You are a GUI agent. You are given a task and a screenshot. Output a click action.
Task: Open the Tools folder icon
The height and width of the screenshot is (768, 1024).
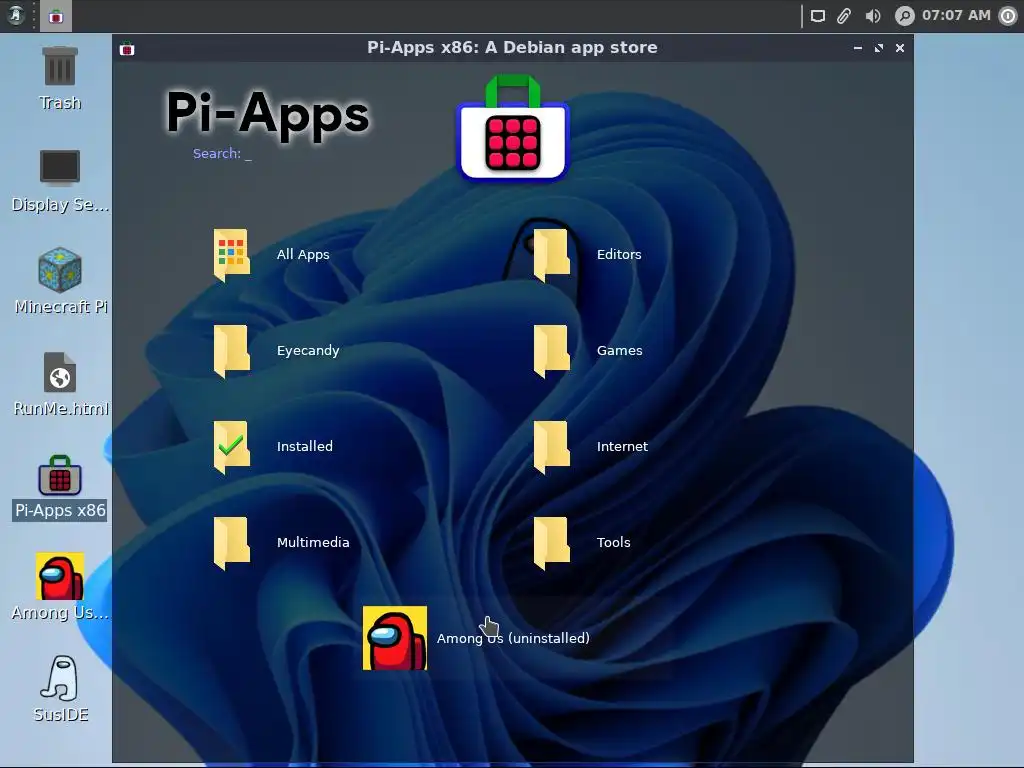point(552,543)
